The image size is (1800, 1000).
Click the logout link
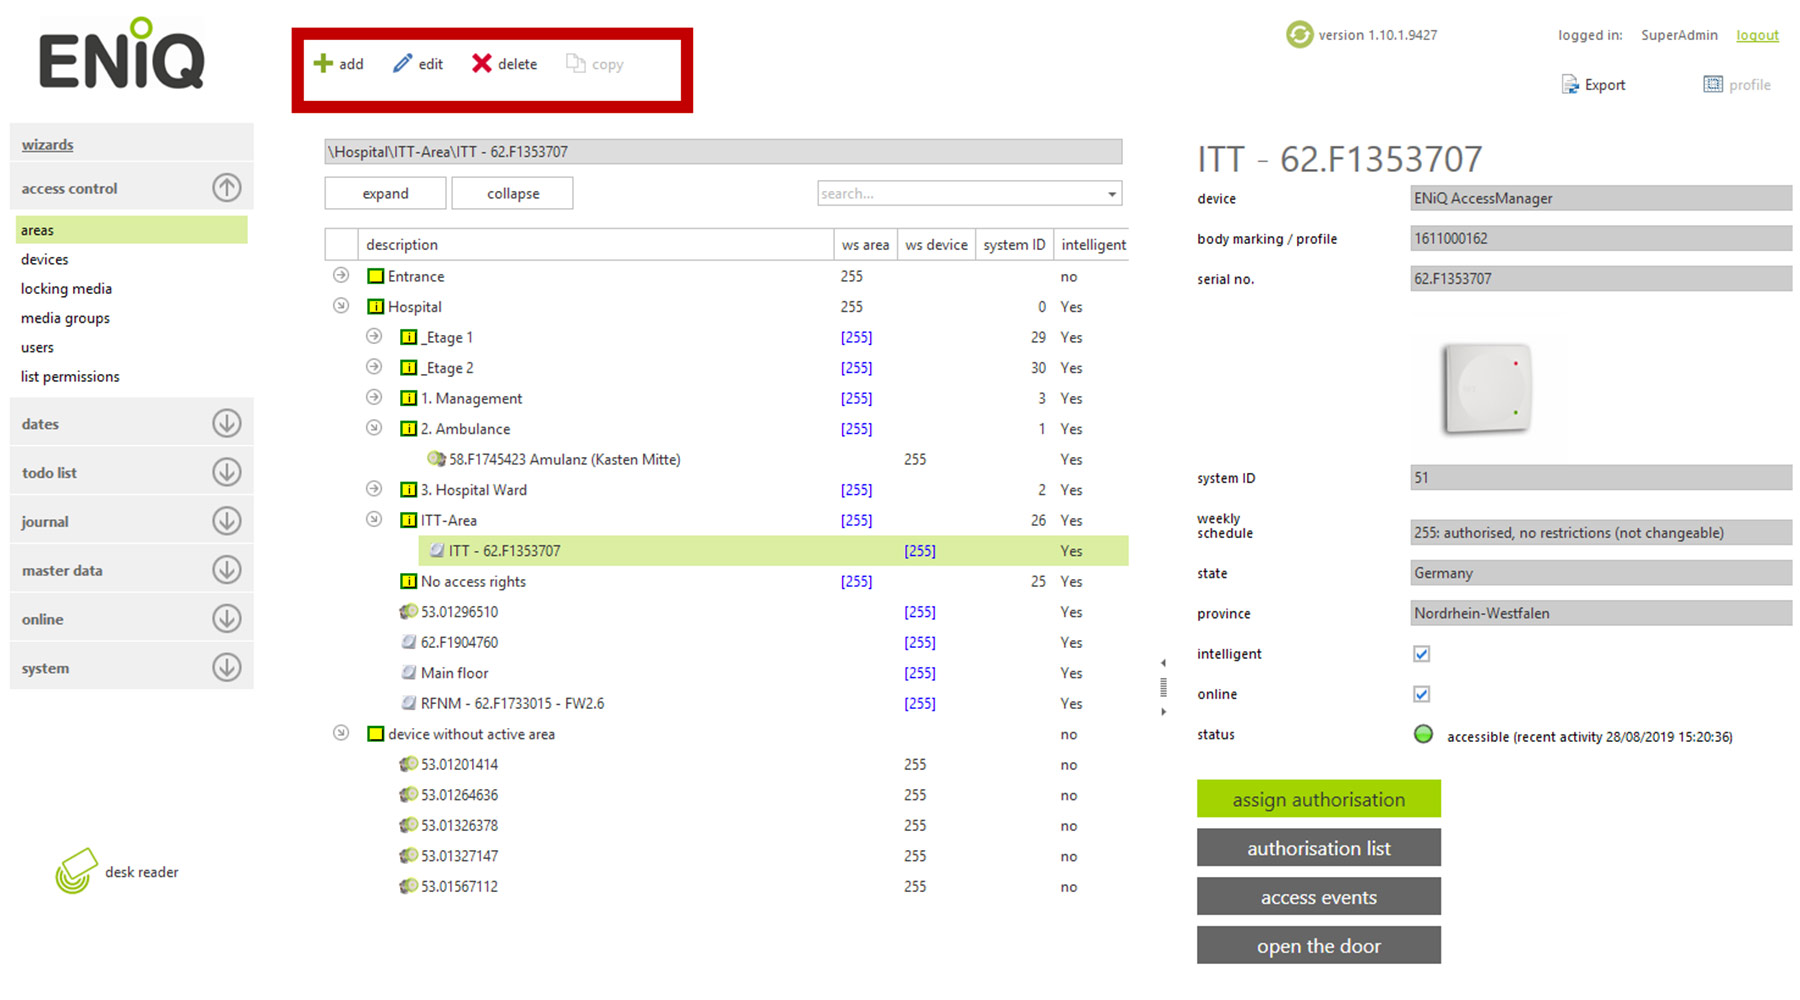click(1757, 35)
